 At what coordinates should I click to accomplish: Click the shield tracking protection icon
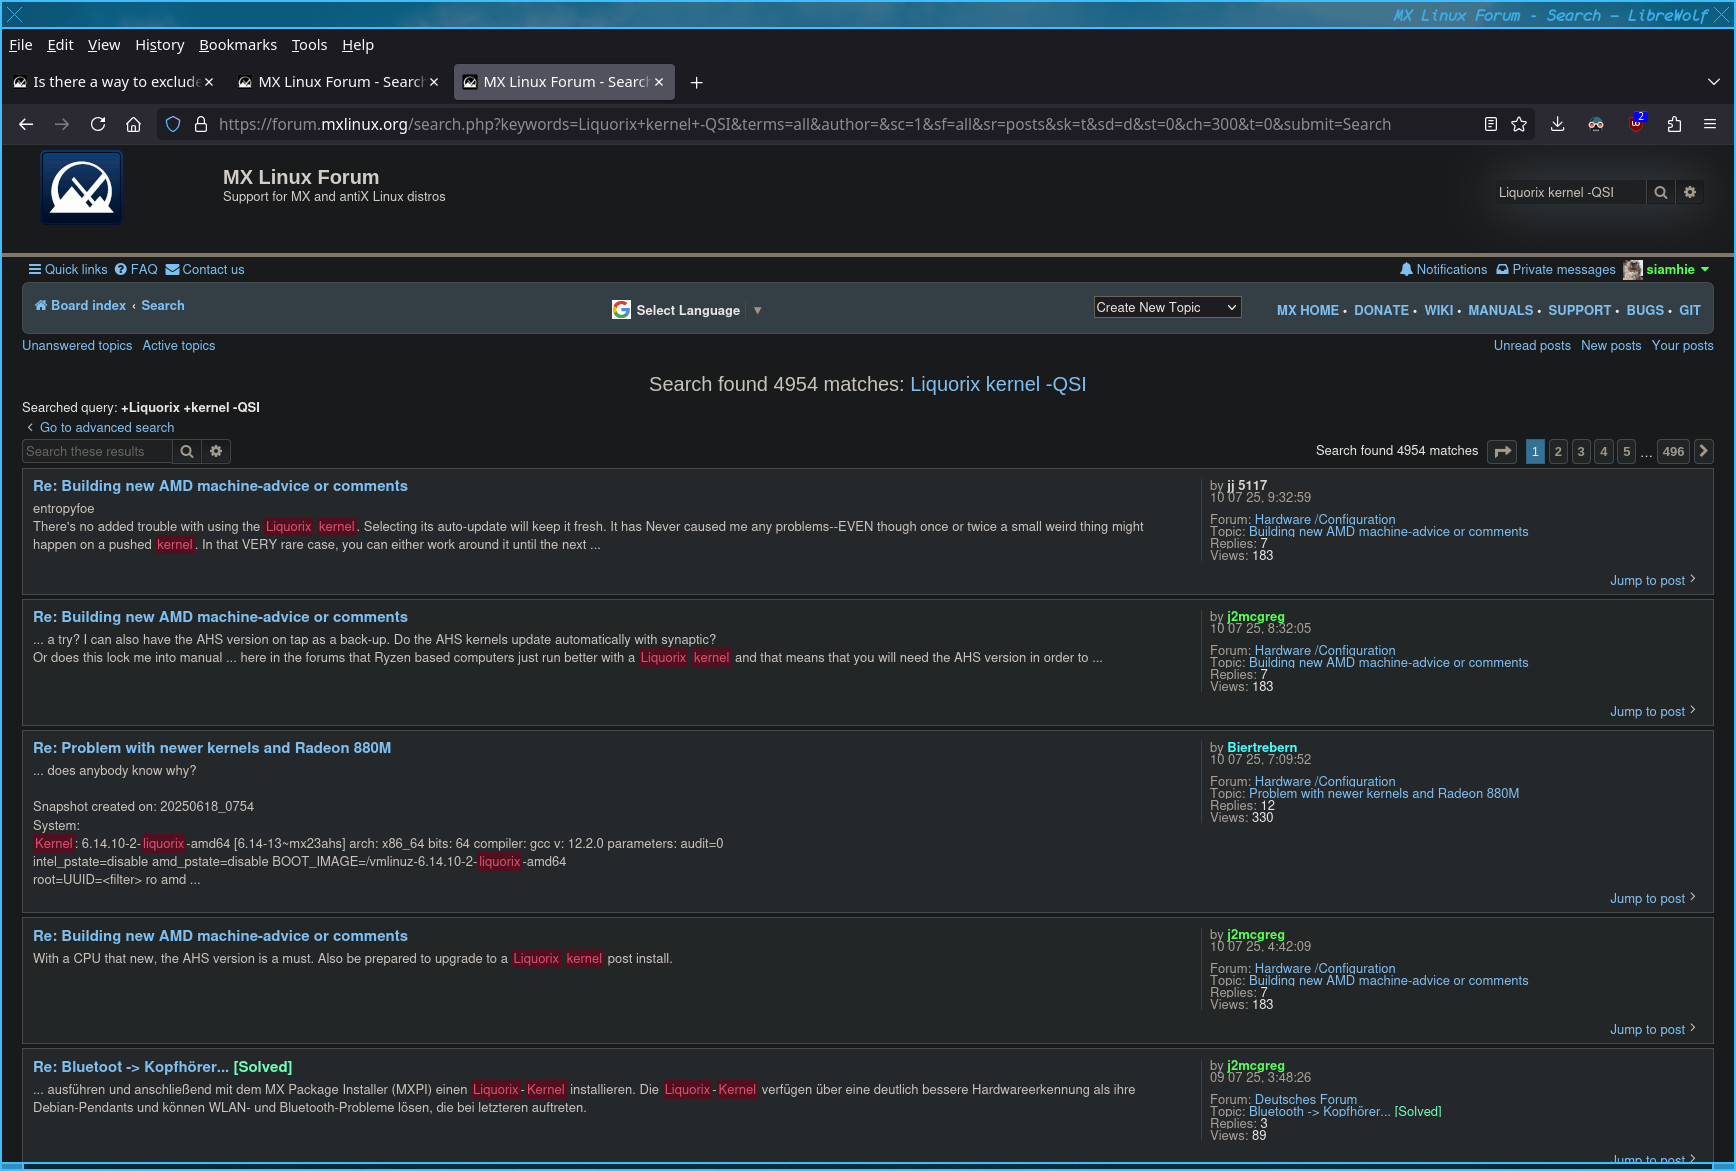coord(173,124)
